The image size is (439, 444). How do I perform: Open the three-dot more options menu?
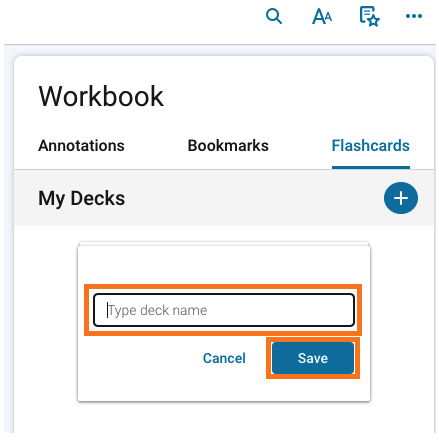[414, 16]
